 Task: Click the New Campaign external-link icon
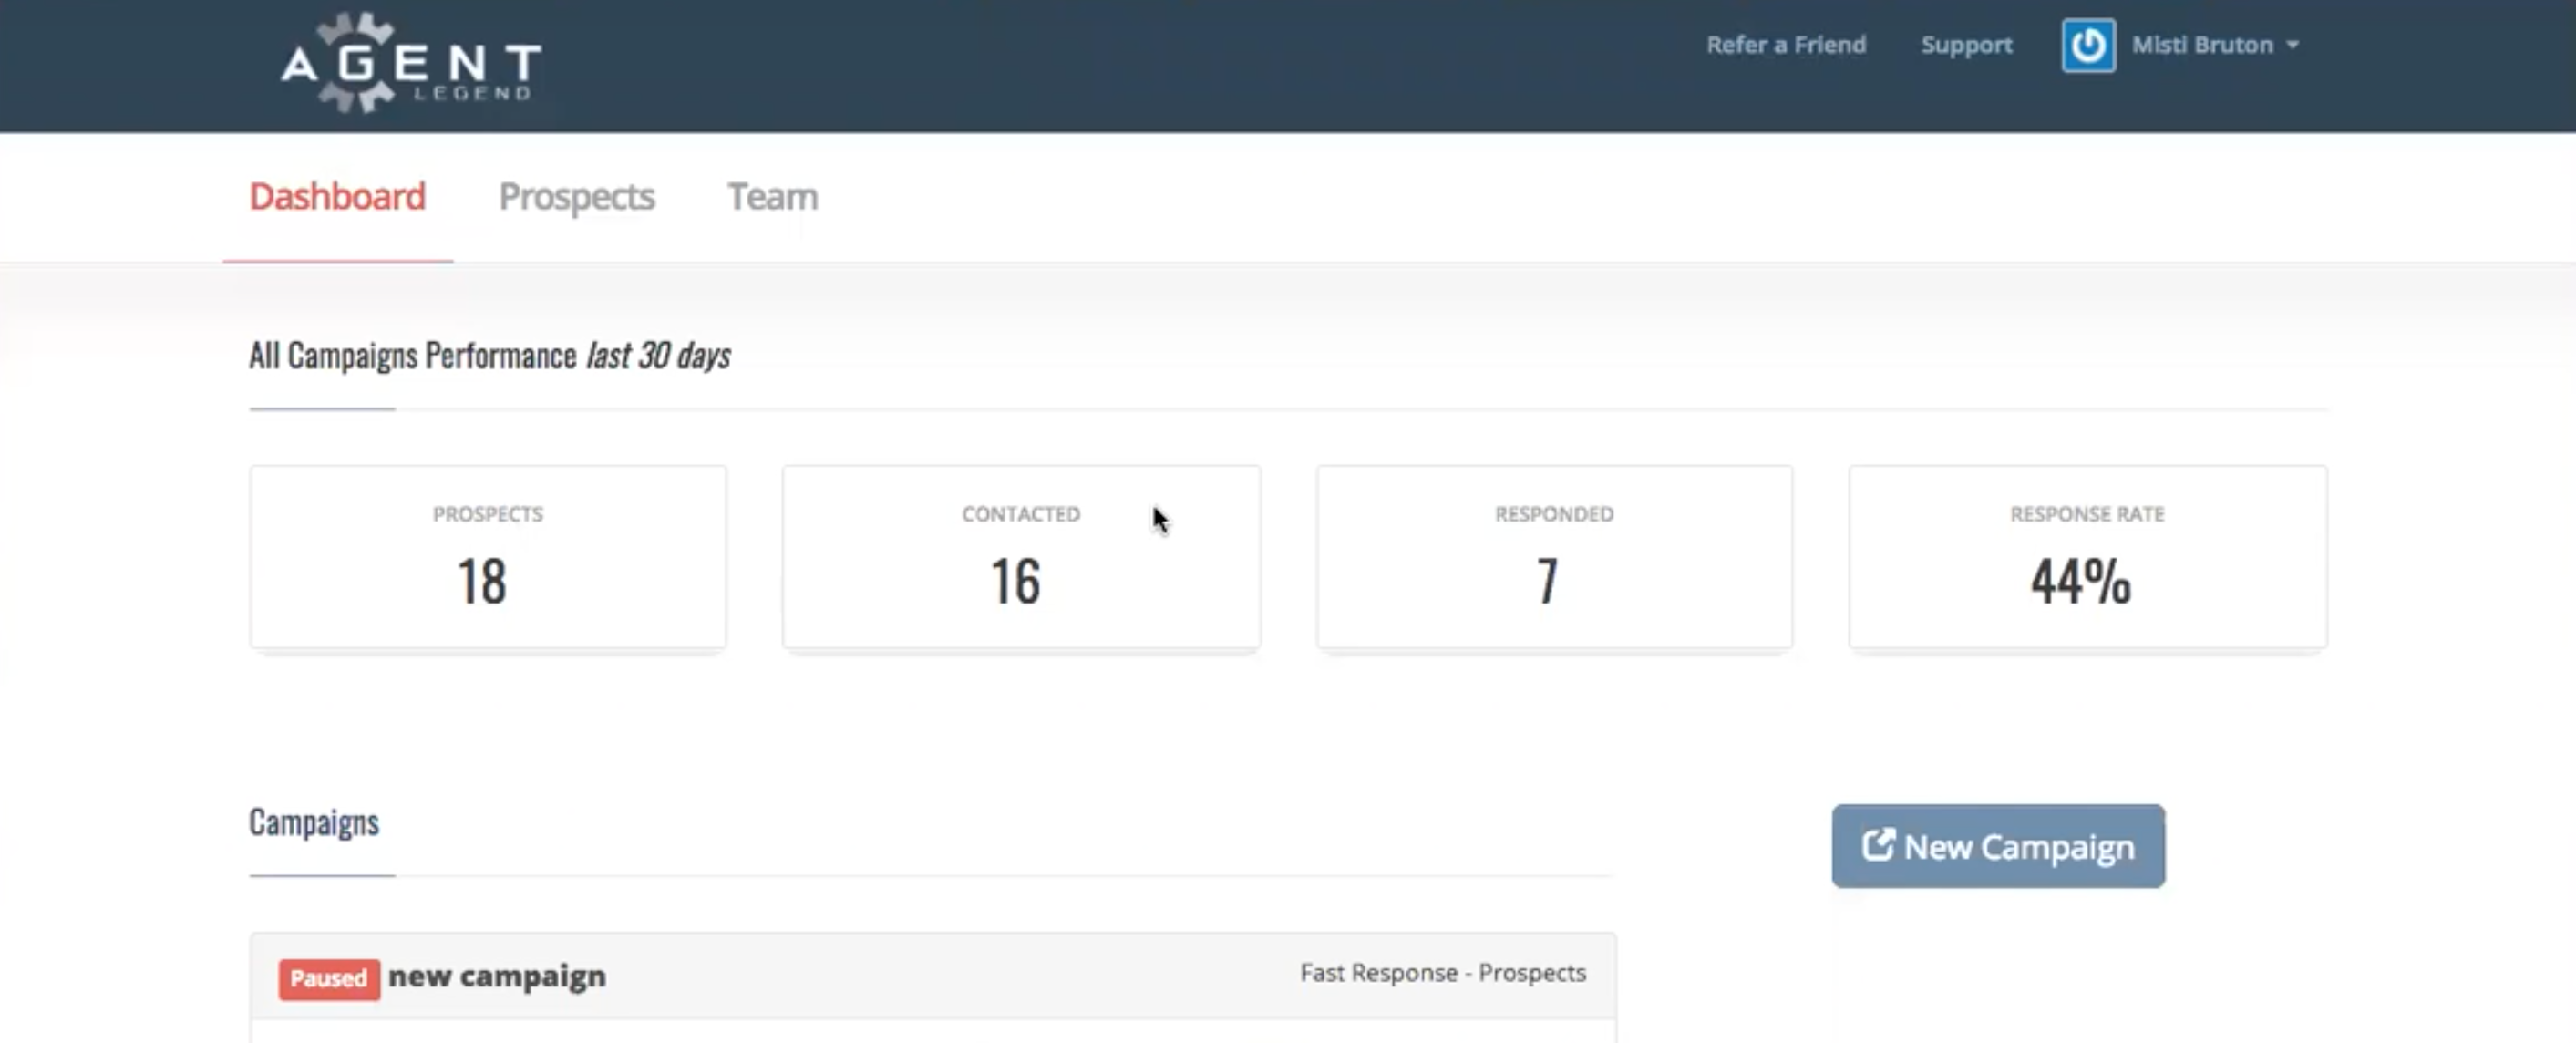[x=1877, y=845]
